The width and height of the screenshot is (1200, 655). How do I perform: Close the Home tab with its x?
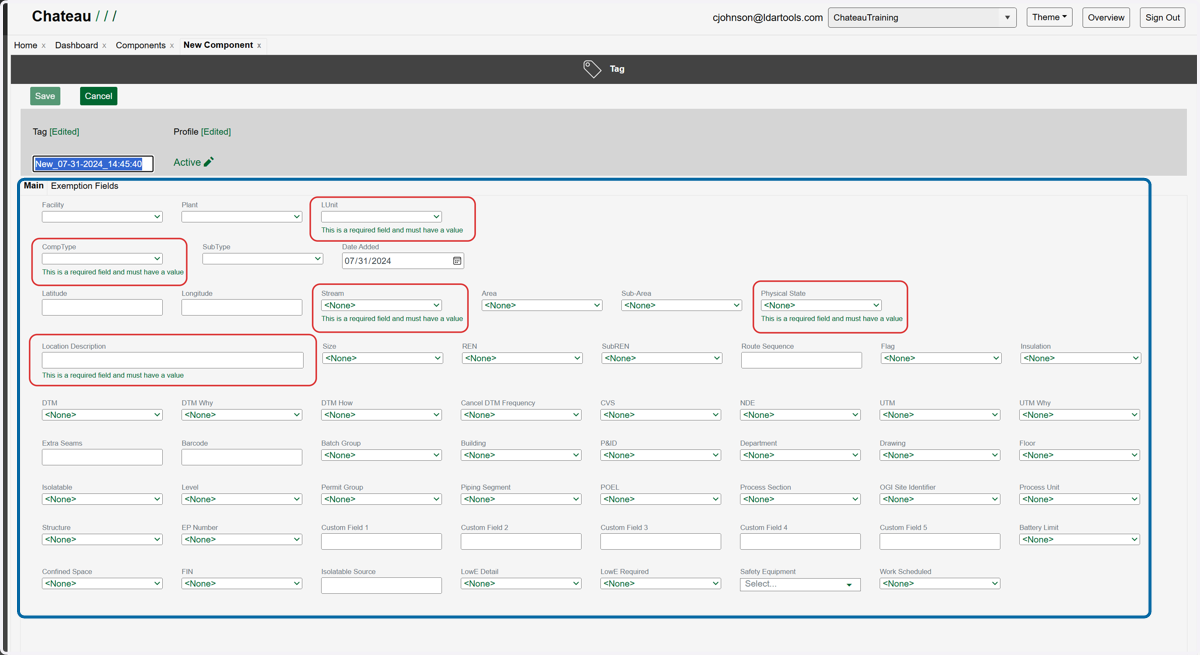click(x=43, y=46)
